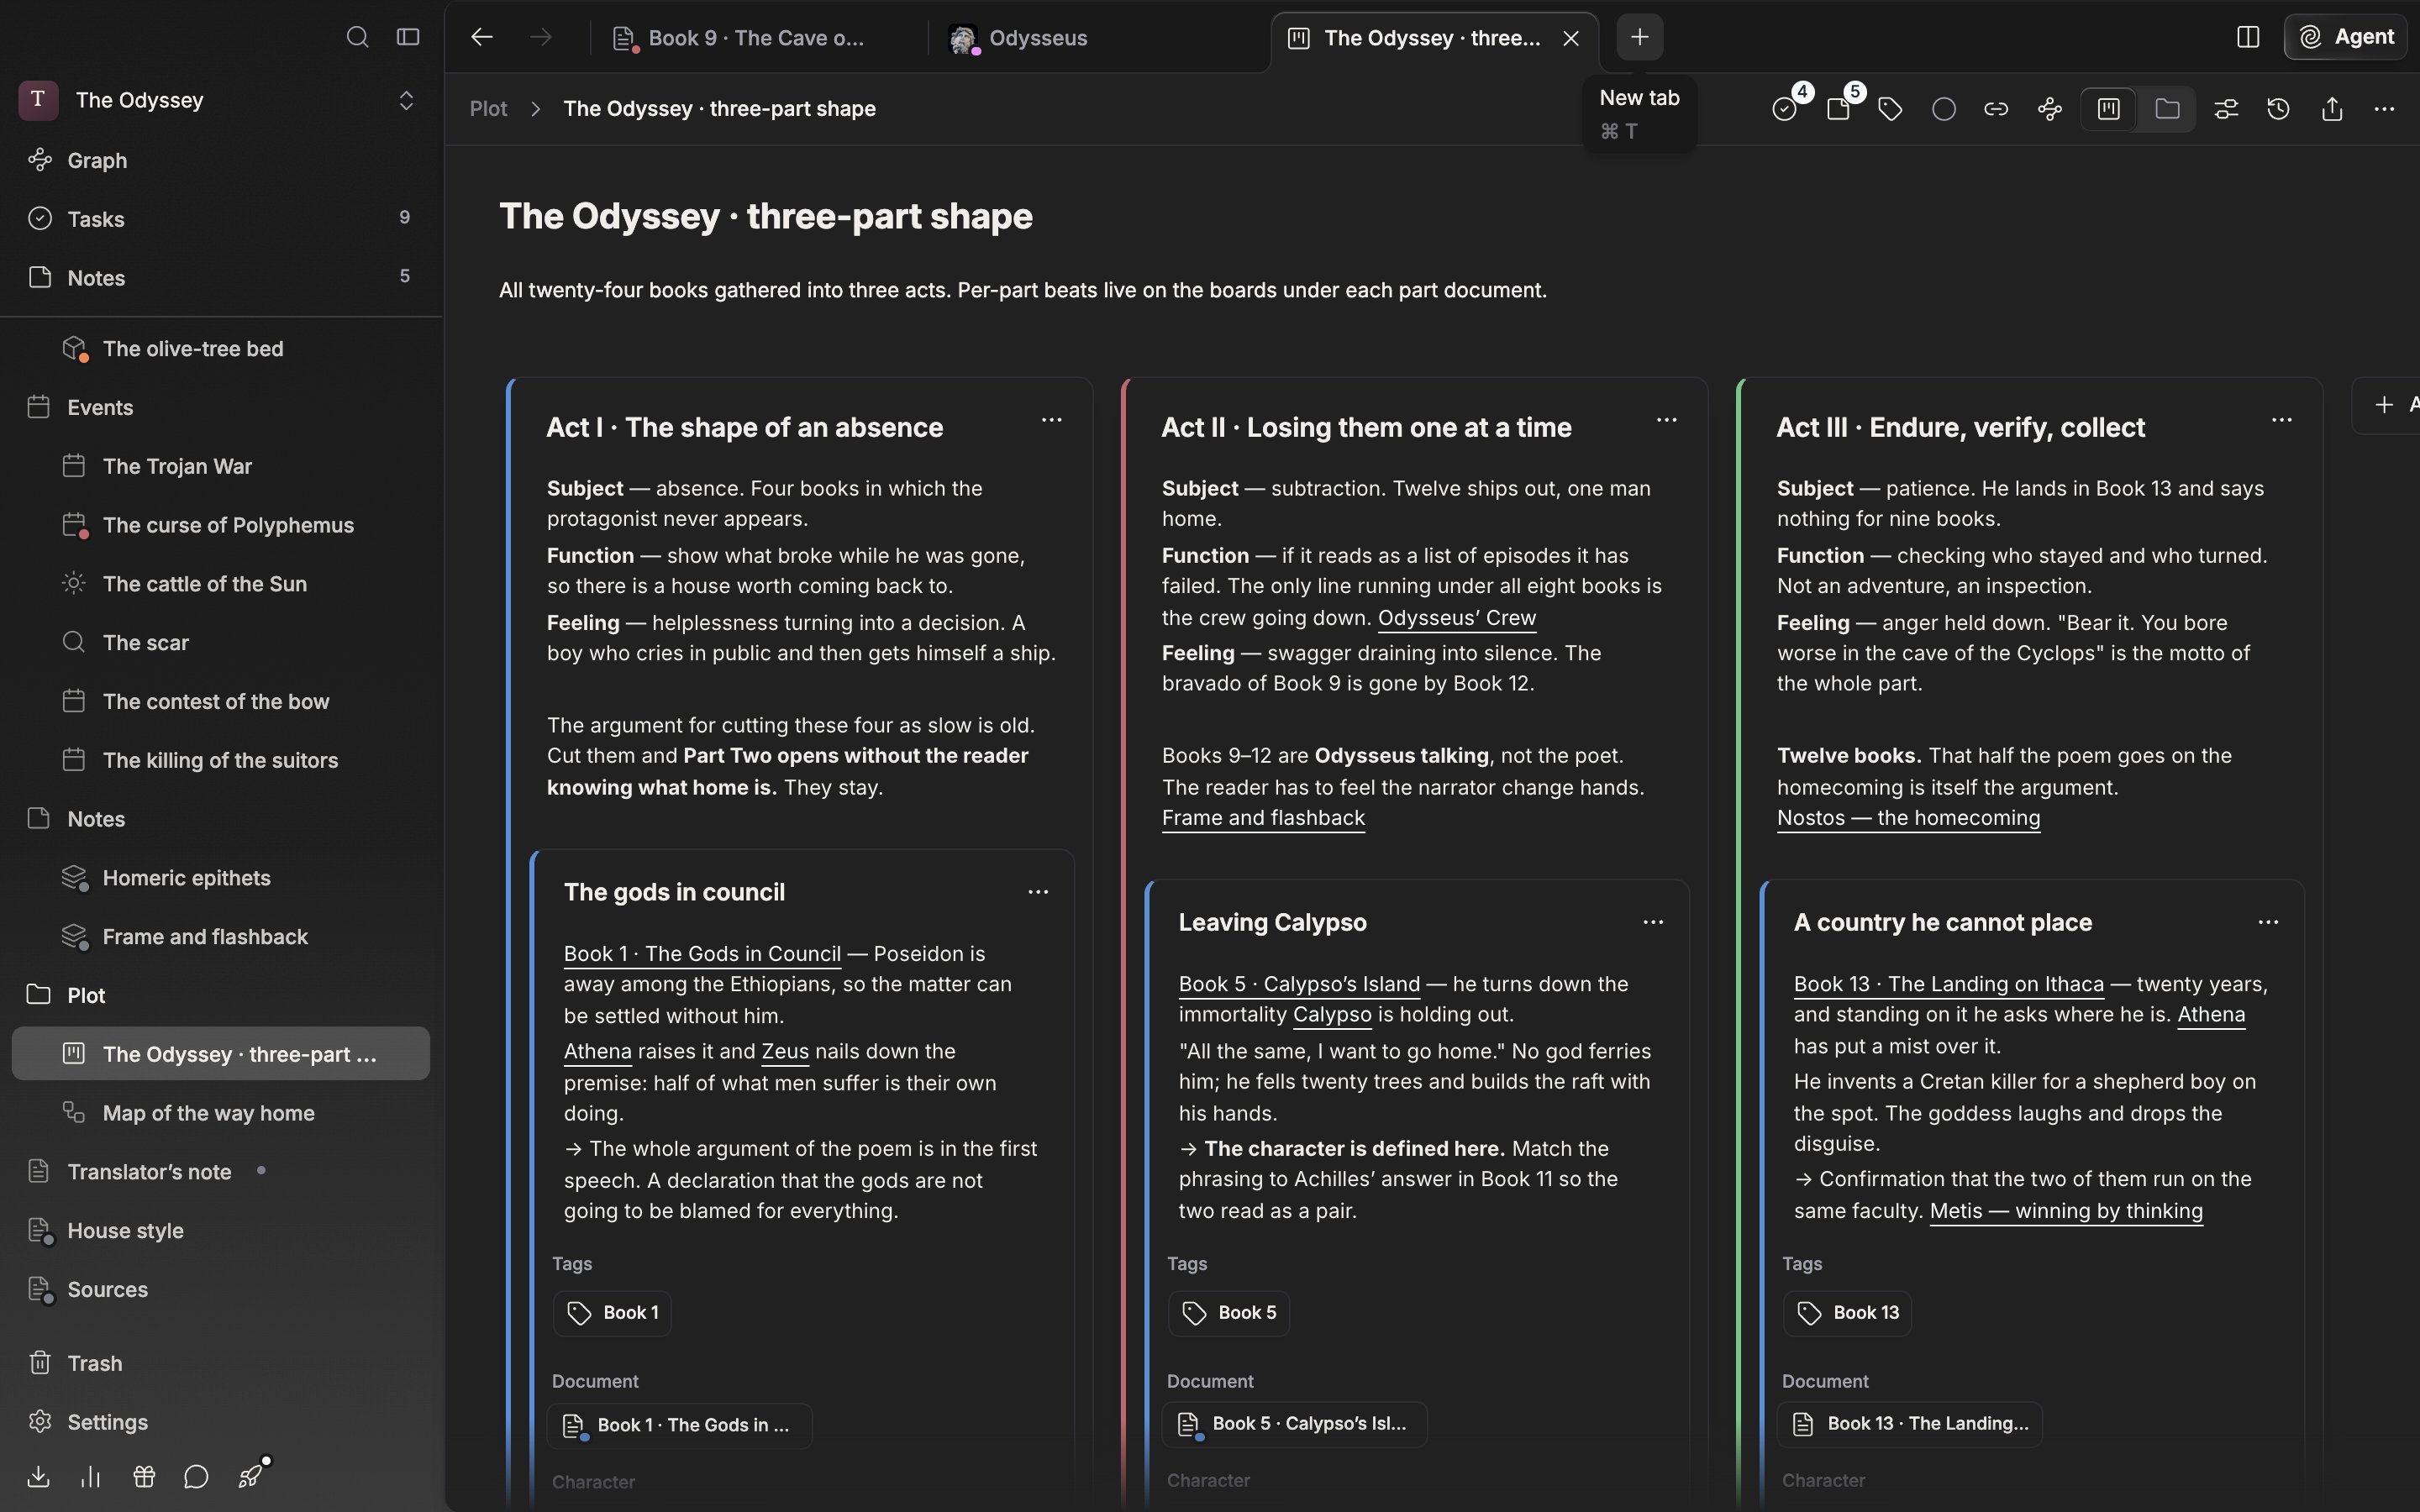The image size is (2420, 1512).
Task: Open the statistics bar-chart icon
Action: point(91,1476)
